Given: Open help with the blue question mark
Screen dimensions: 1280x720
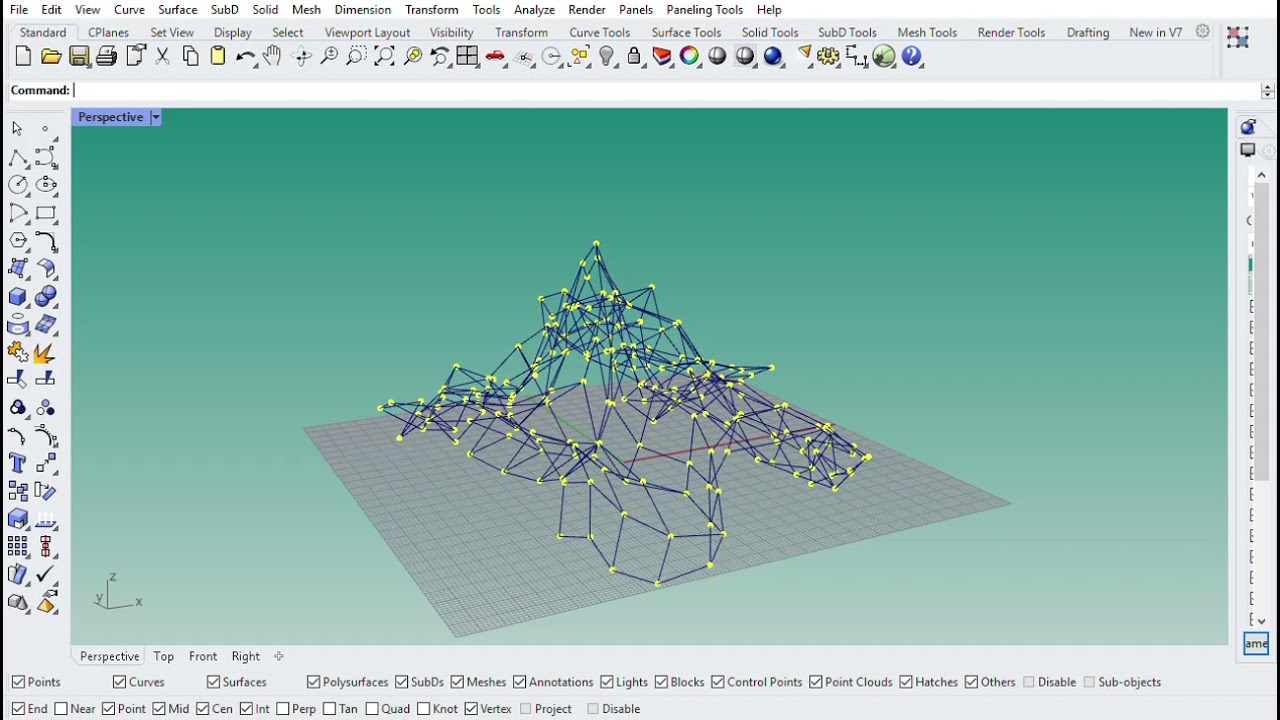Looking at the screenshot, I should point(911,56).
